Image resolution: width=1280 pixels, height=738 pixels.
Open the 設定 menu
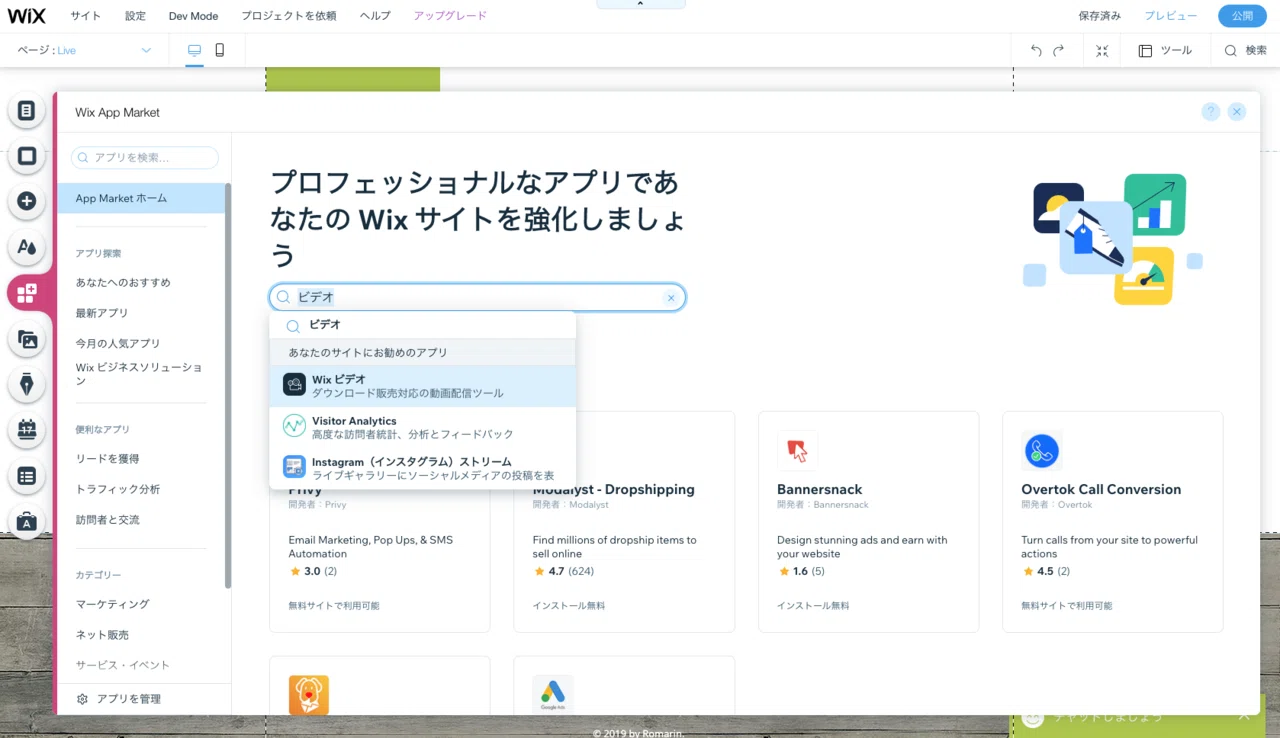135,16
